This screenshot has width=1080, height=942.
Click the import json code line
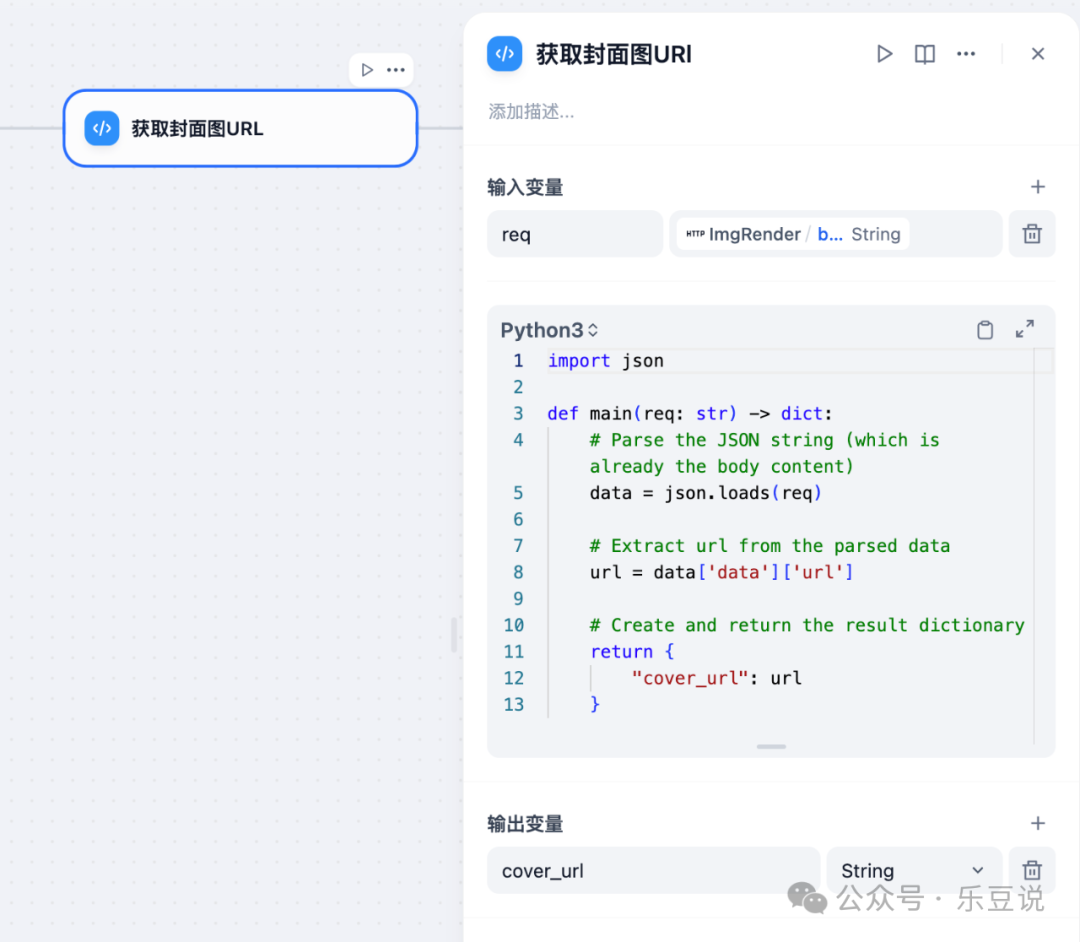click(x=605, y=361)
